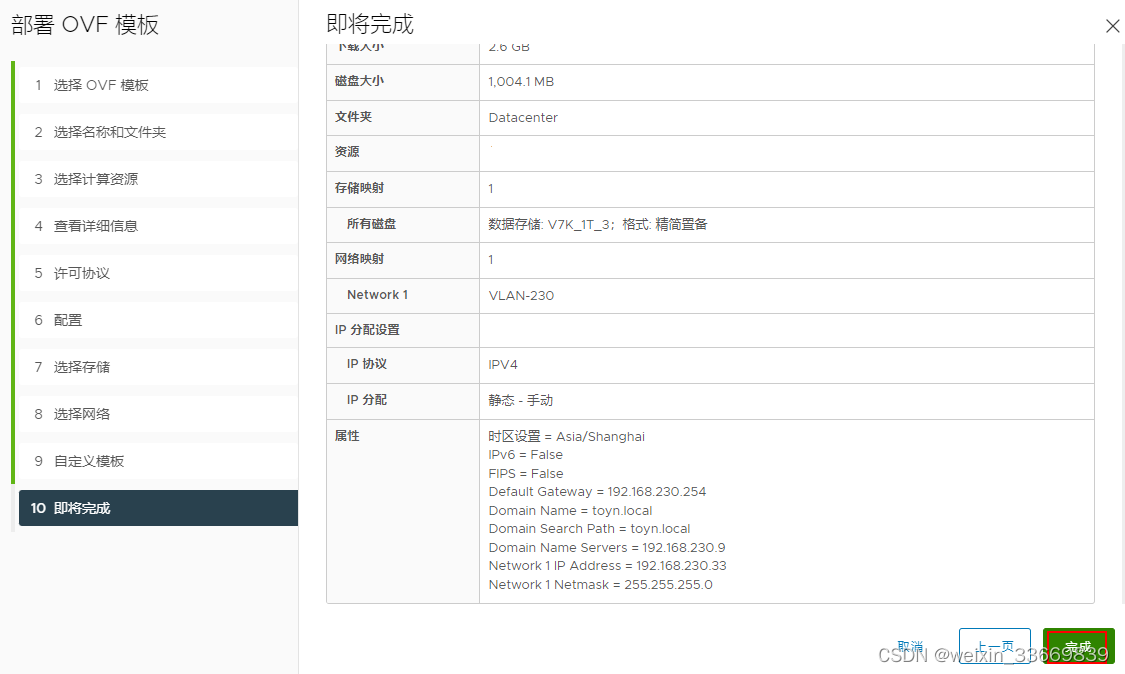The image size is (1125, 674).
Task: Click the 上一页 previous page button
Action: (x=994, y=646)
